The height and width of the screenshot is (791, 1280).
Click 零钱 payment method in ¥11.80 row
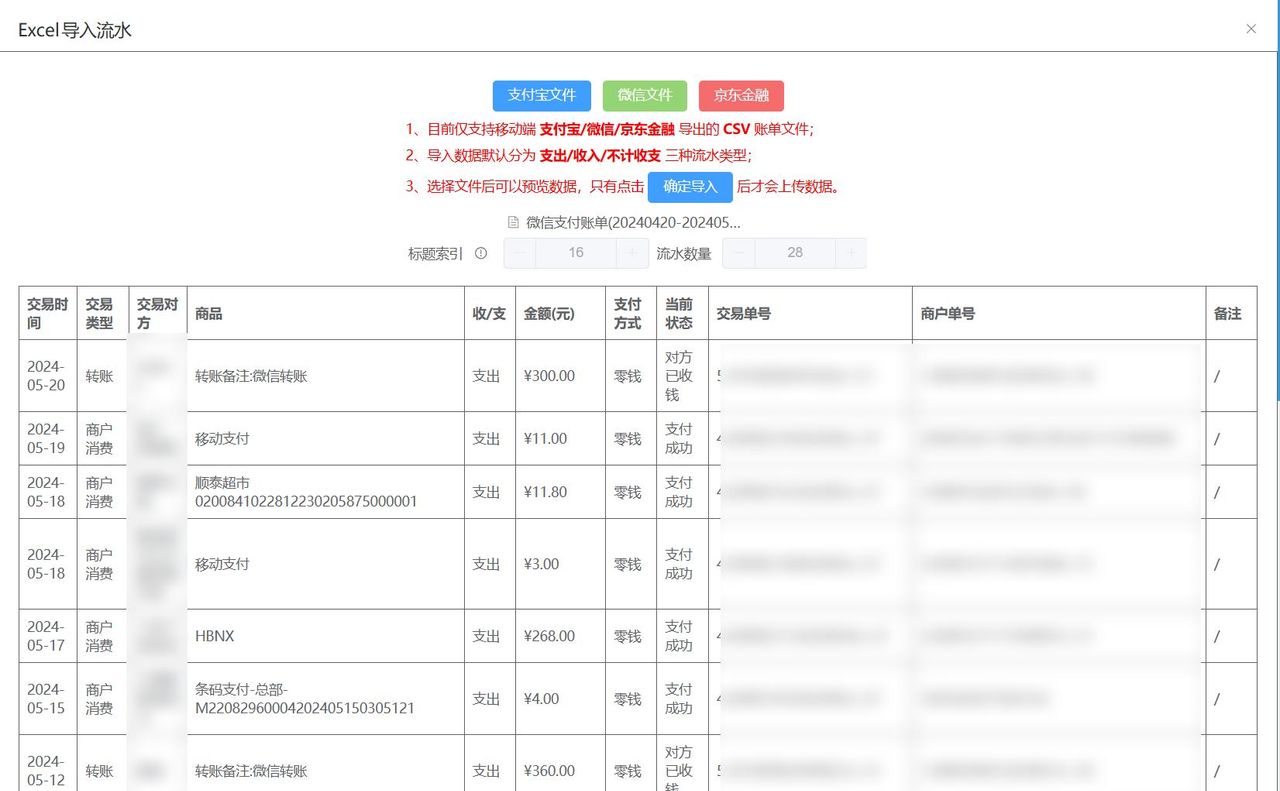click(x=627, y=492)
